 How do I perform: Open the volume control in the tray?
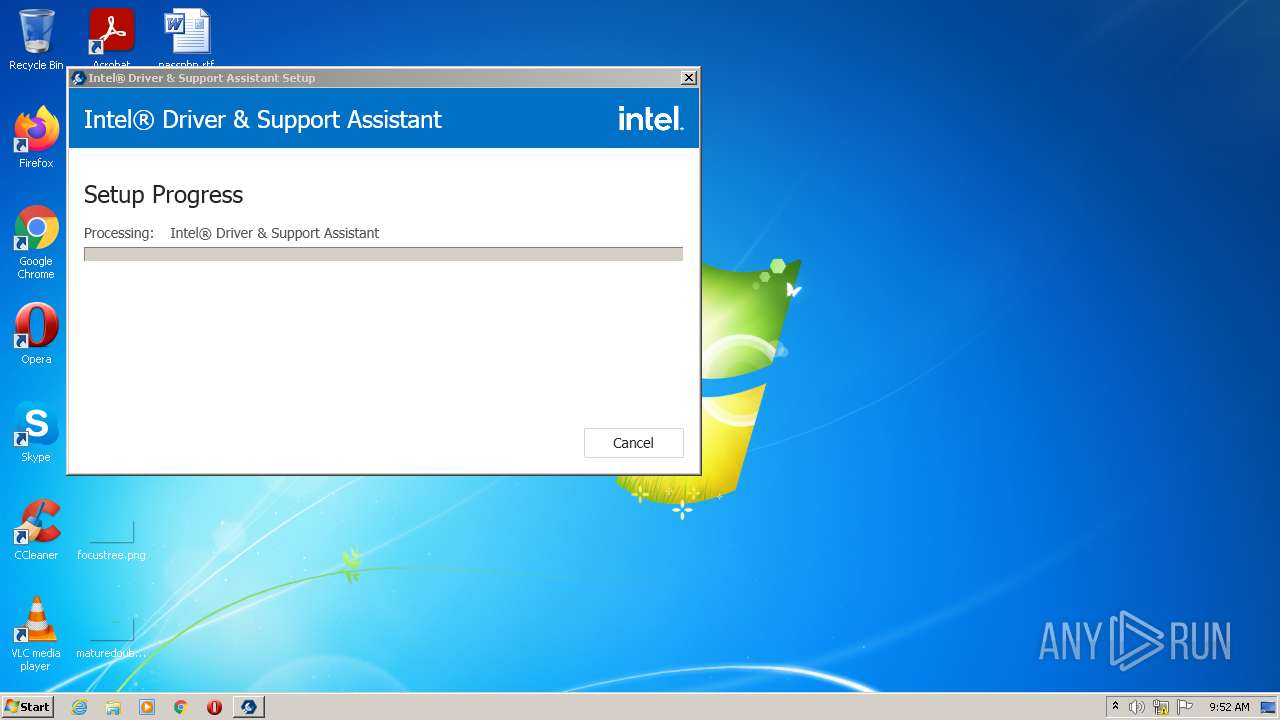(x=1137, y=707)
